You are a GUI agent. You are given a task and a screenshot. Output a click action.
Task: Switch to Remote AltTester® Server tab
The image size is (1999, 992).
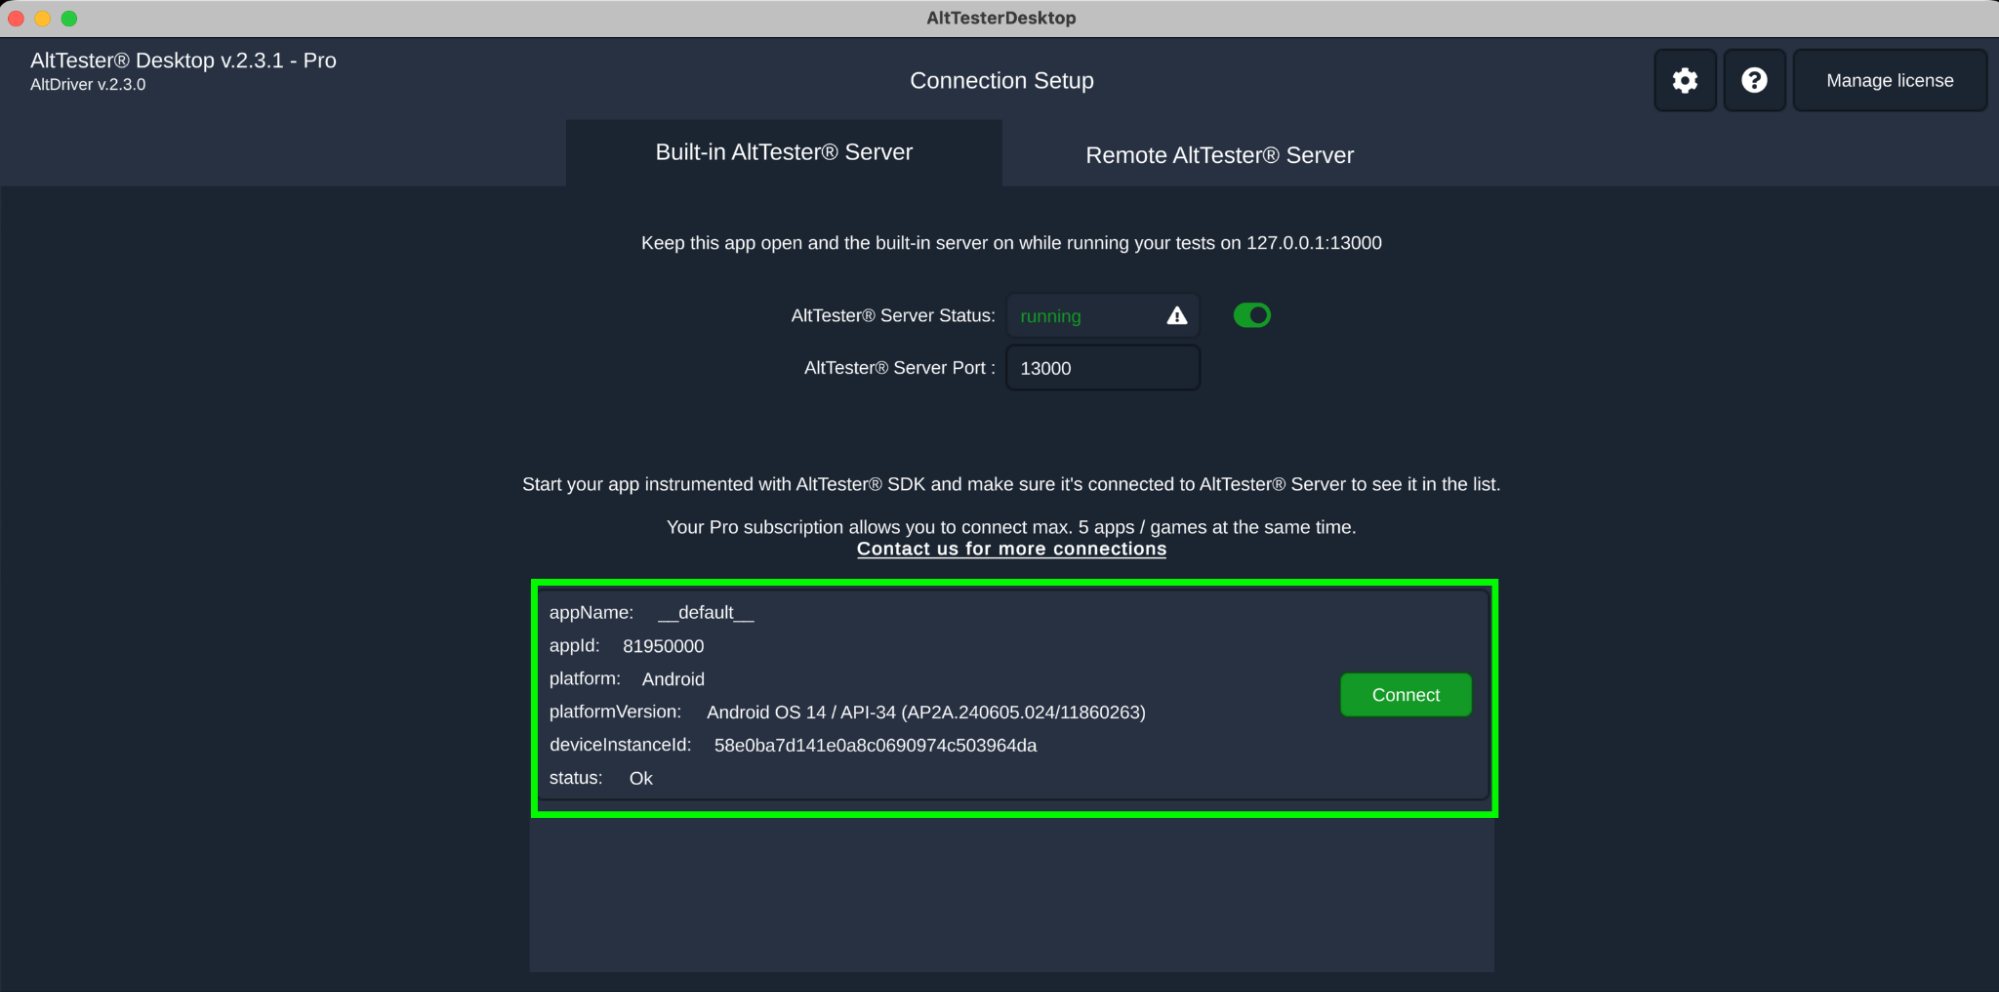(x=1220, y=155)
